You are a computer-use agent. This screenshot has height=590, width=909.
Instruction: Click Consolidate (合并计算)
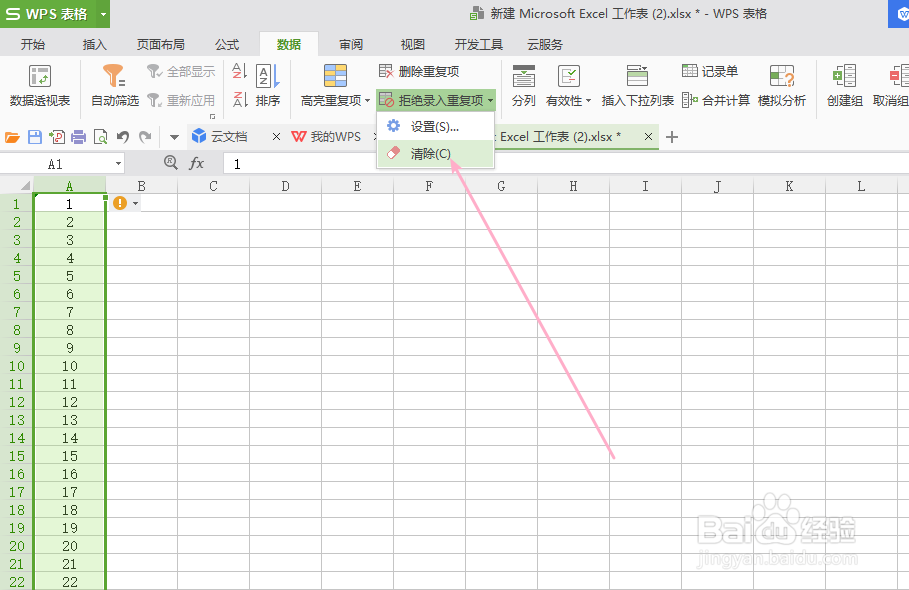(716, 100)
